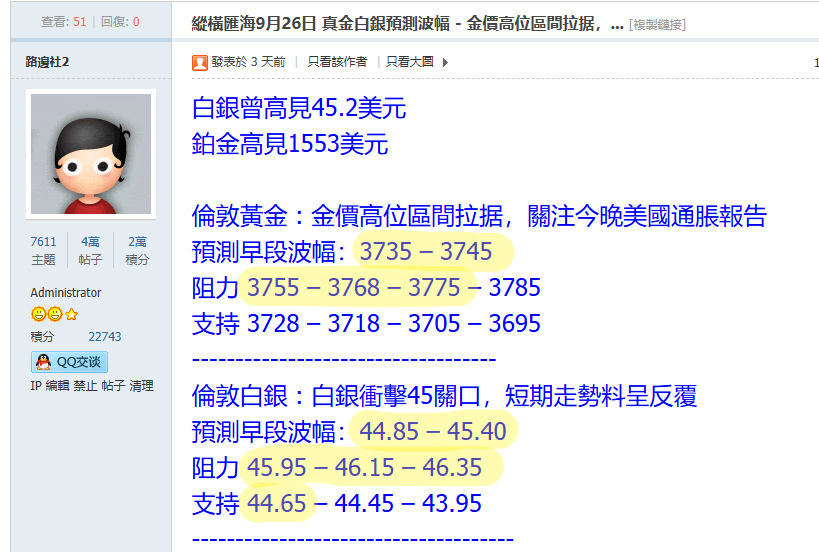Screen dimensions: 819x552
Task: Switch to 只看大圖 view
Action: pos(410,62)
